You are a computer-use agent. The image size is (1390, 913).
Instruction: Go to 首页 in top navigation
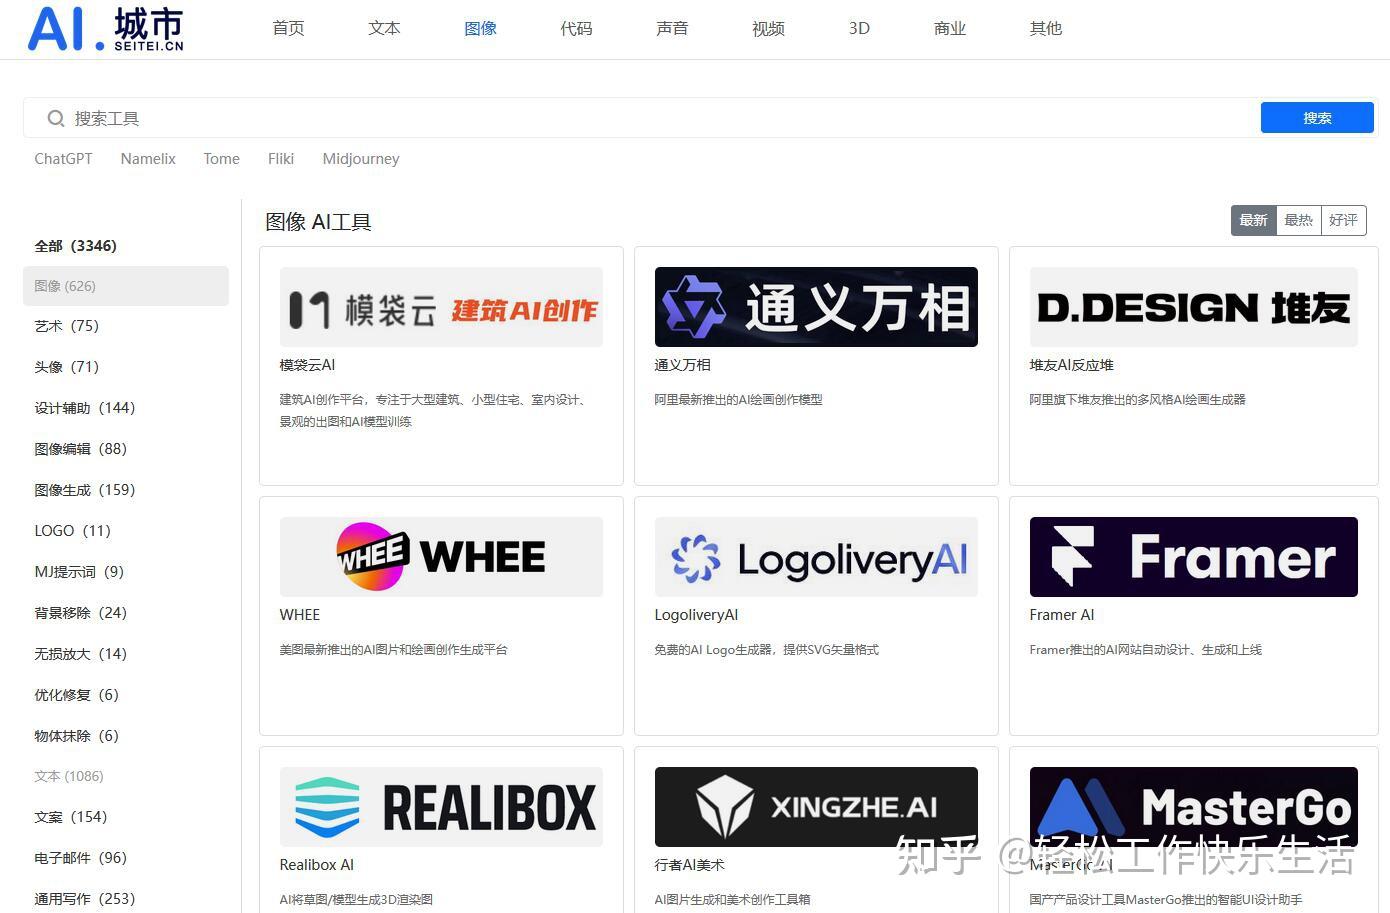click(288, 28)
